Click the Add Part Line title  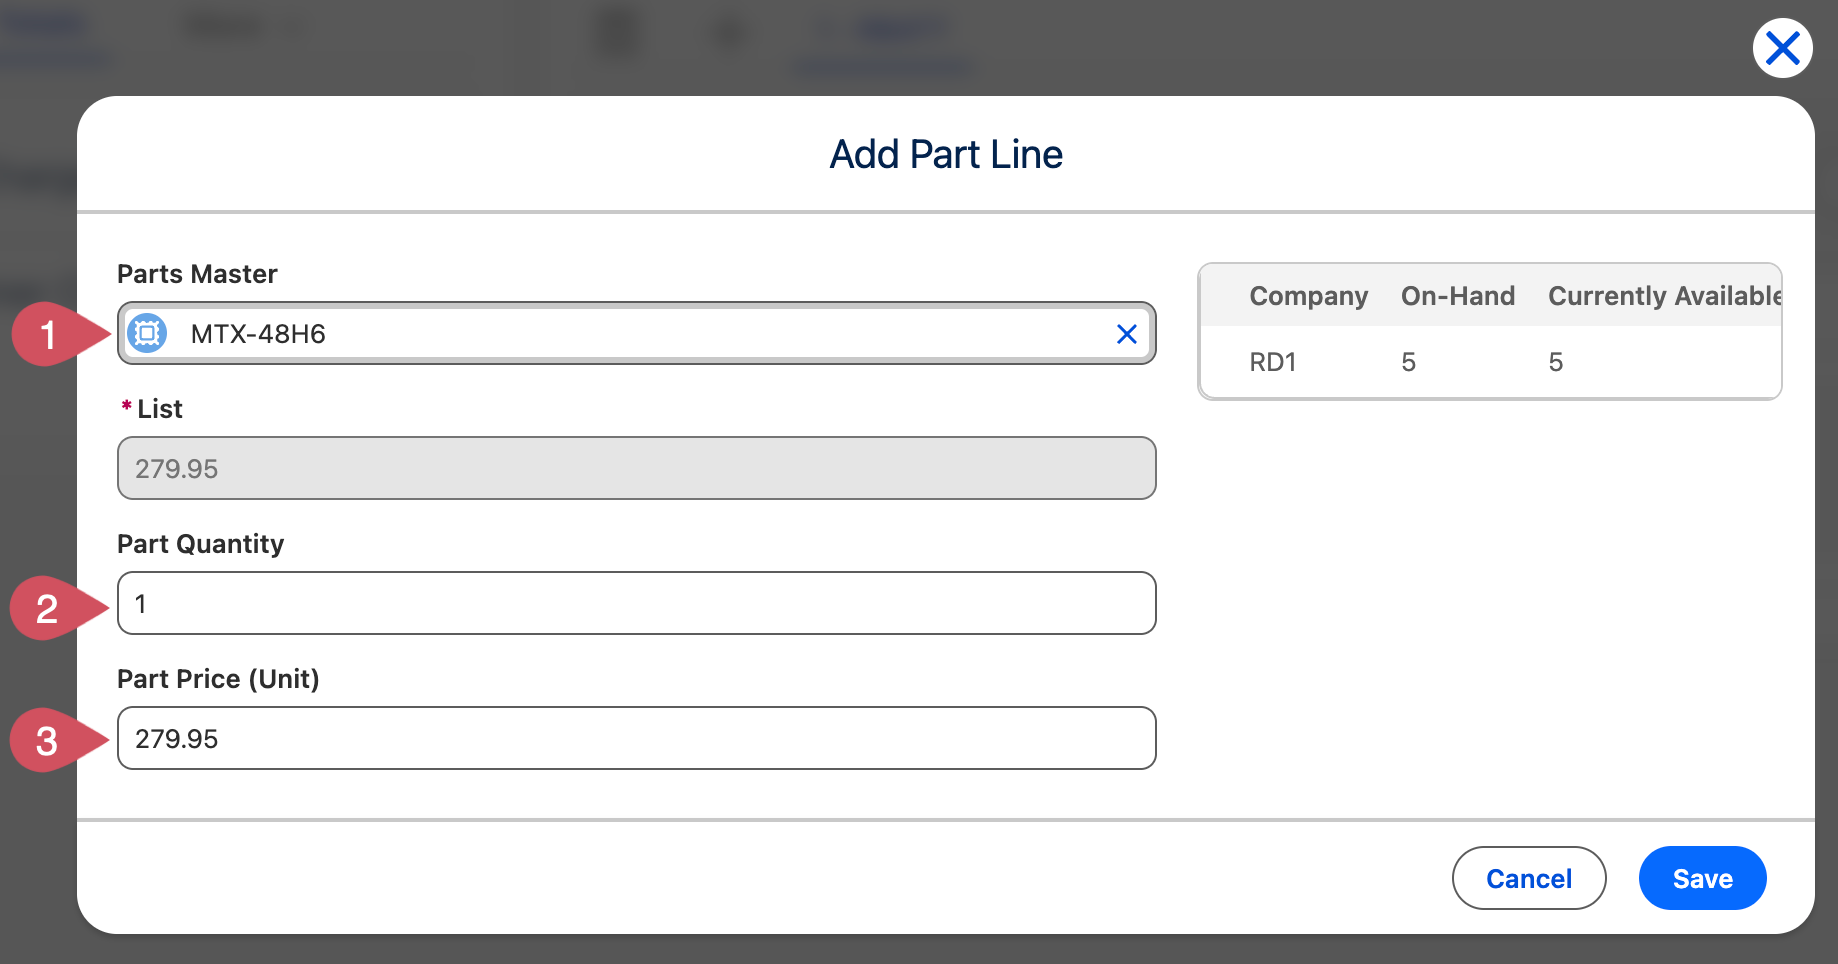point(946,154)
